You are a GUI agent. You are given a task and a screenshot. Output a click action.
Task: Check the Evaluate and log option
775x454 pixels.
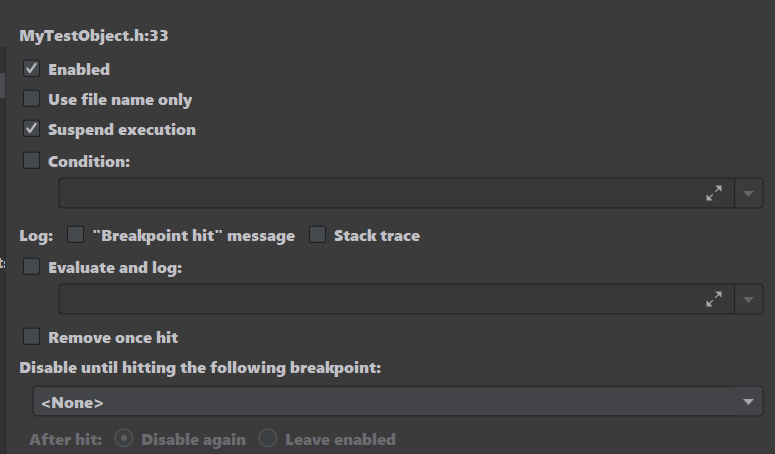32,266
